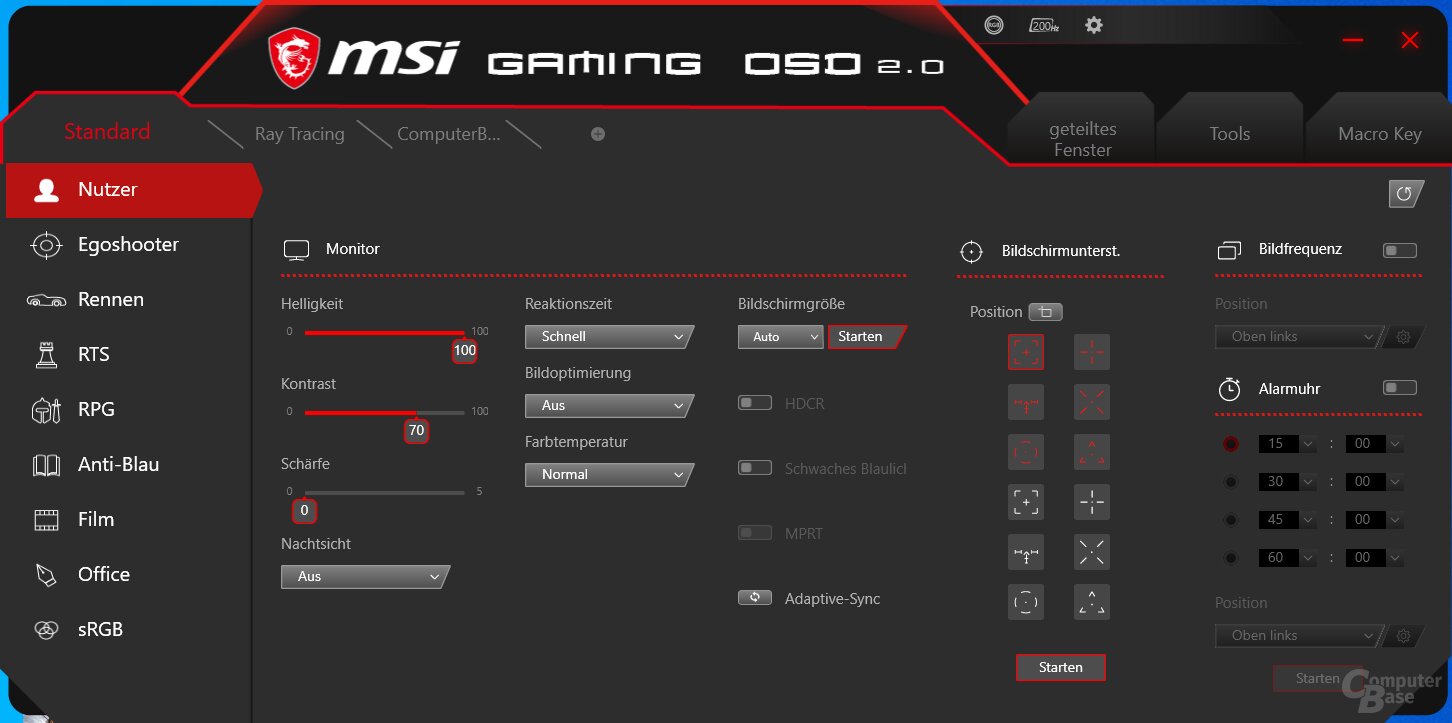Select the white four-dash cross crosshair
Viewport: 1452px width, 723px height.
click(1092, 502)
